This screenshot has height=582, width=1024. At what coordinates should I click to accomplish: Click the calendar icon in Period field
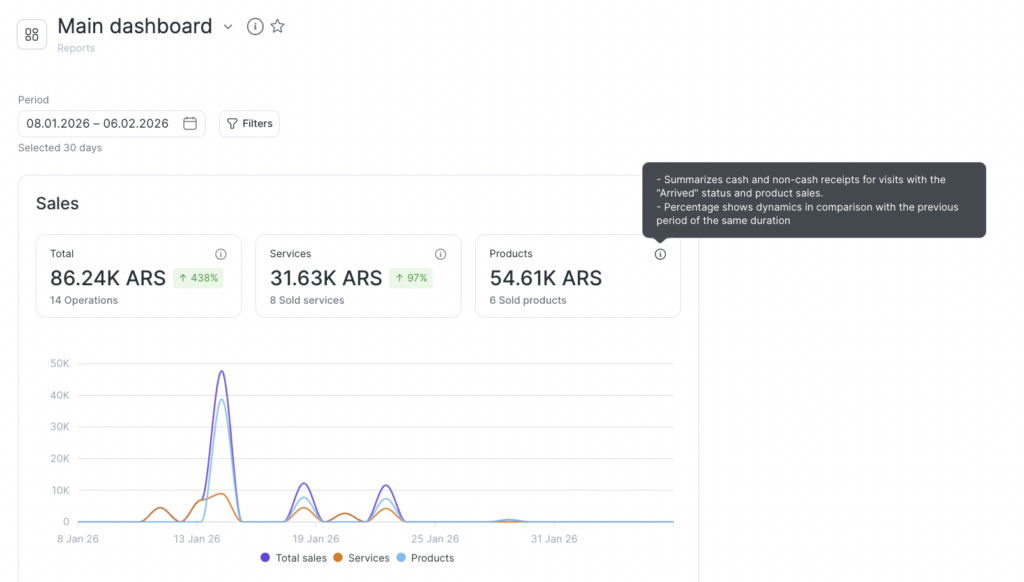pos(190,124)
